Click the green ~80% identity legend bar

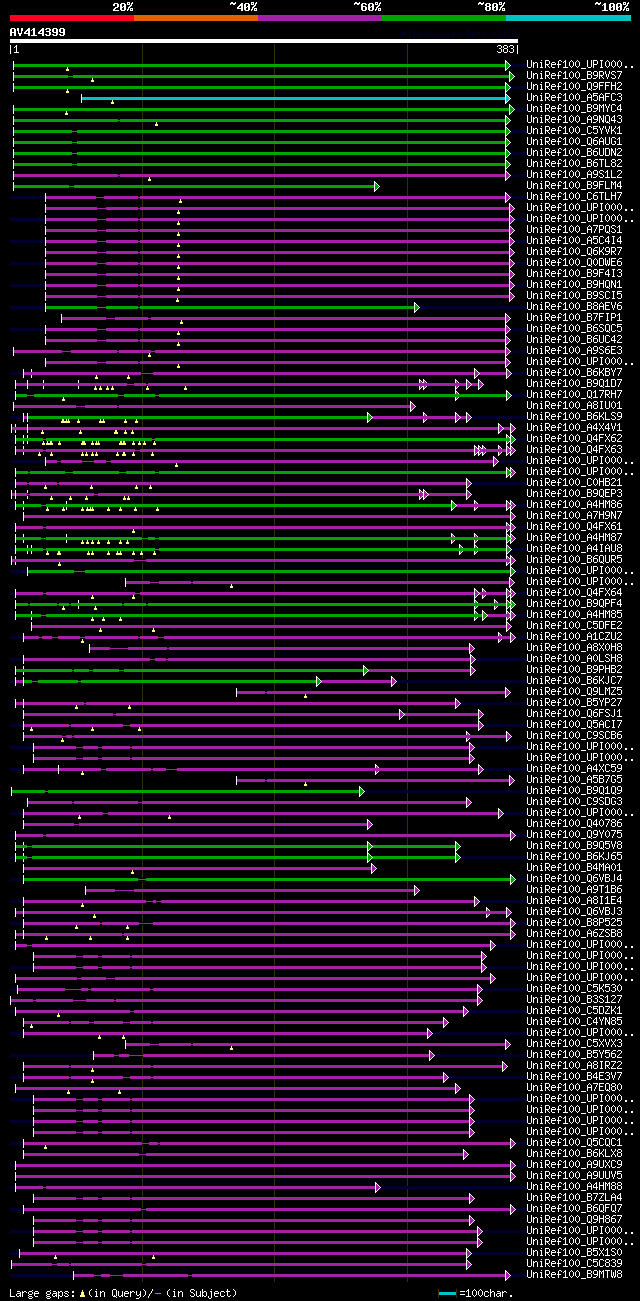[443, 18]
